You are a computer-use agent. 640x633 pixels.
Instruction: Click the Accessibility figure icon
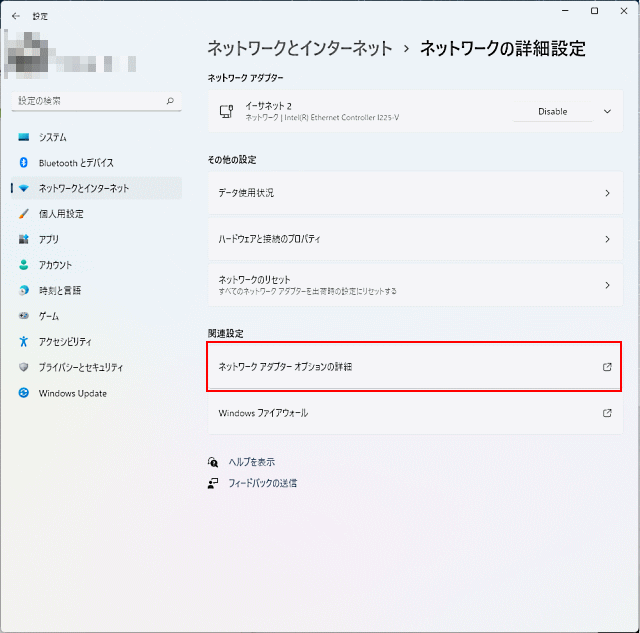coord(24,341)
